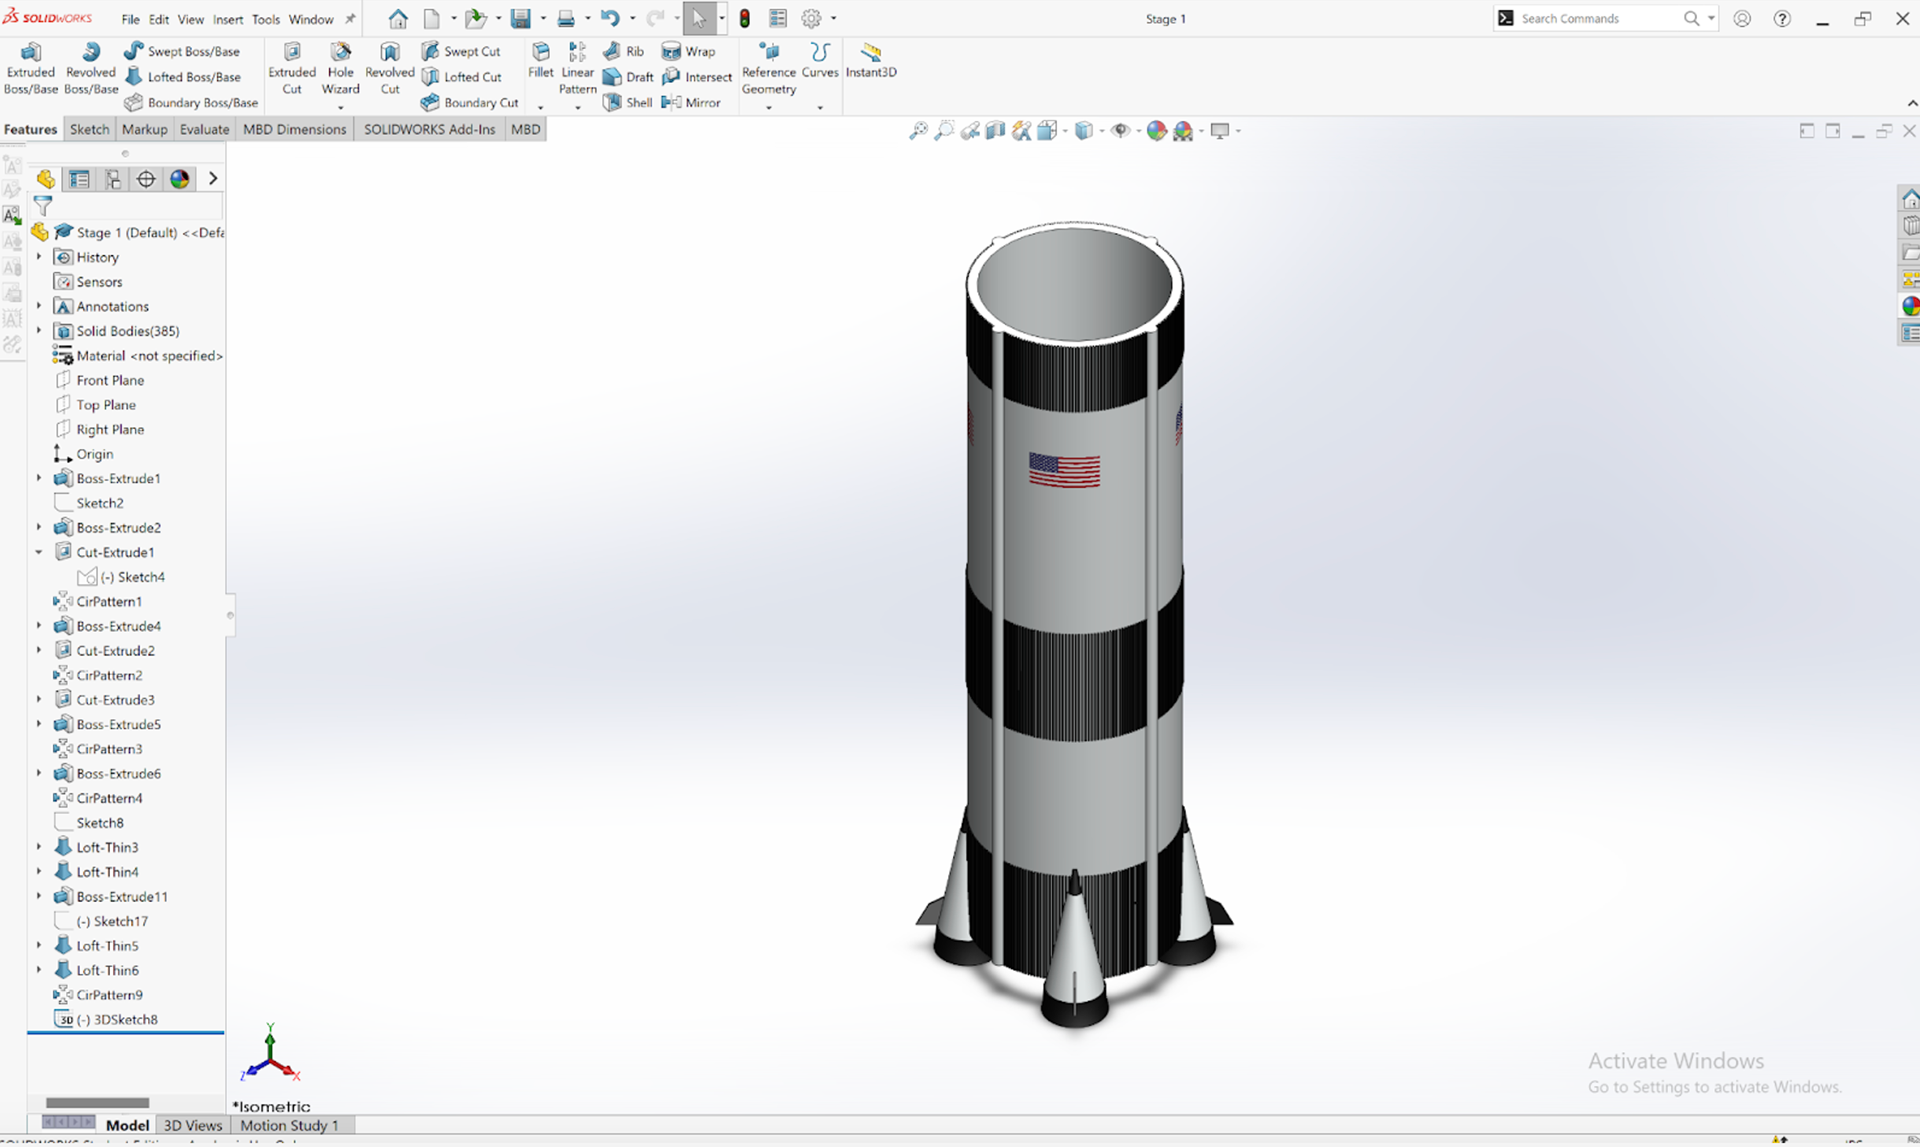Click the Zoom to Fit icon
Screen dimensions: 1920x1147
917,131
